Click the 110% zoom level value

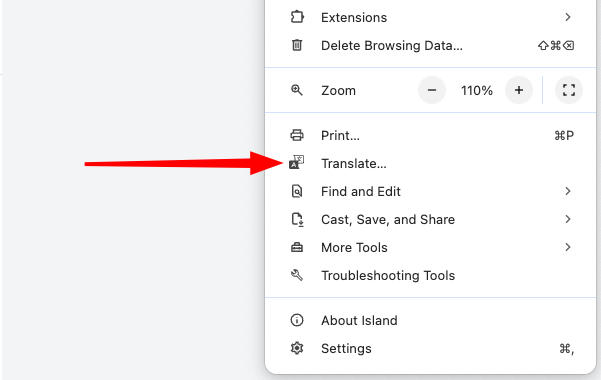click(476, 90)
